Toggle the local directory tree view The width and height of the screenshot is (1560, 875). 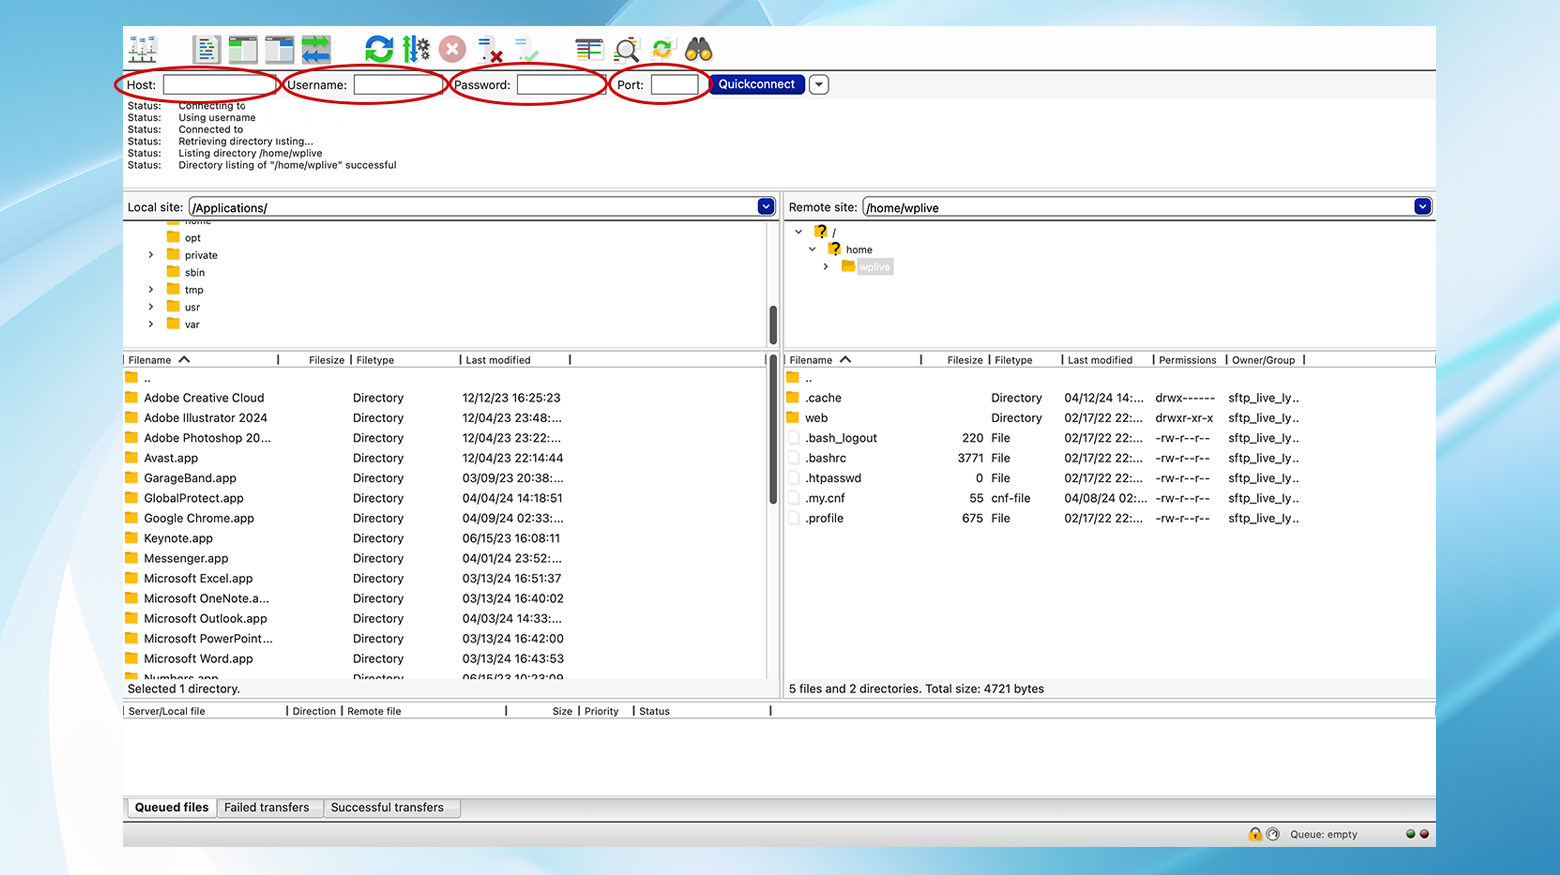(x=243, y=49)
